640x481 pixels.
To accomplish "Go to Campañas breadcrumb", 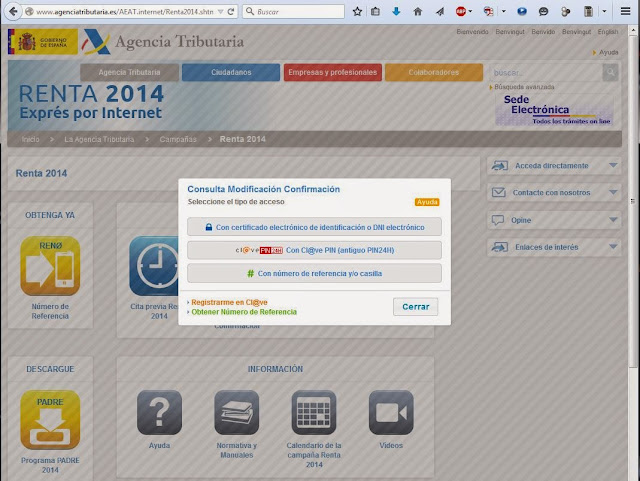I will (x=178, y=139).
